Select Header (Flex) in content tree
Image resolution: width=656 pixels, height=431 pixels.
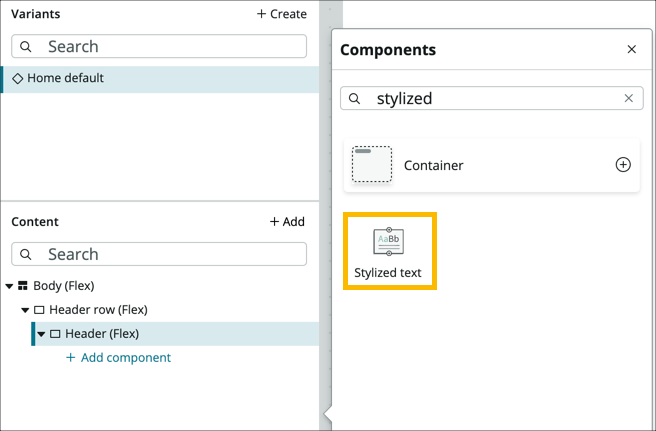tap(101, 334)
